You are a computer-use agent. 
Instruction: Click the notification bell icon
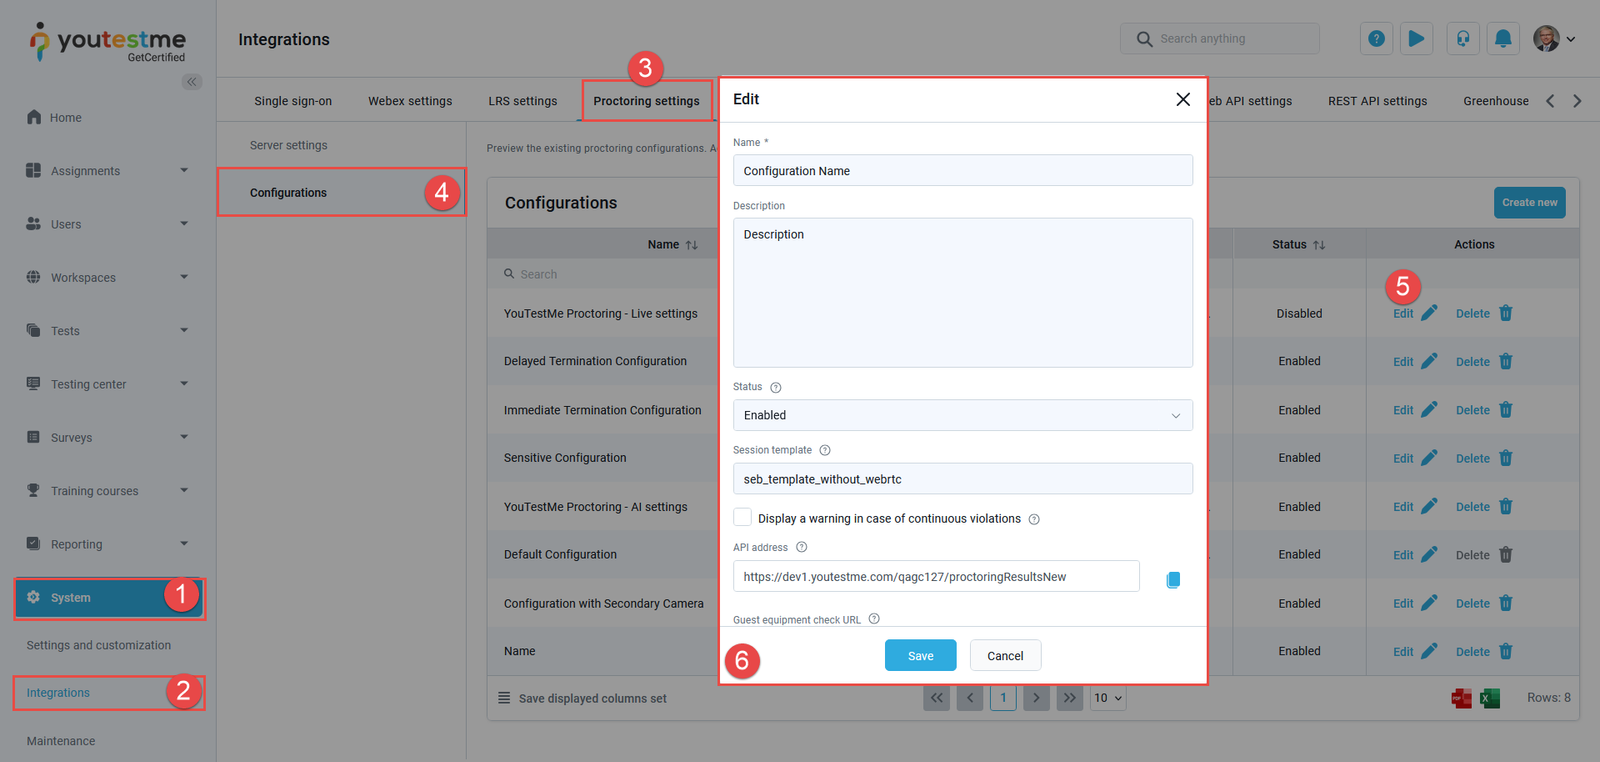coord(1503,39)
